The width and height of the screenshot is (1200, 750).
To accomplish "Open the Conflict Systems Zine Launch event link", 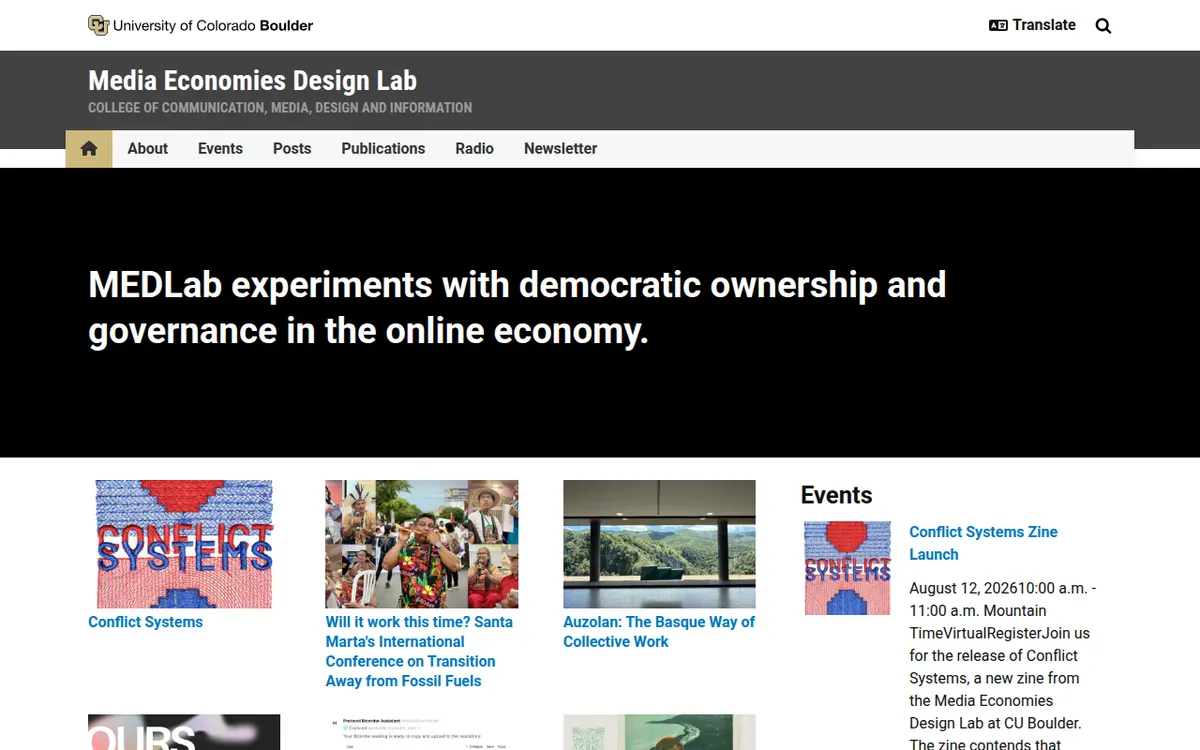I will click(983, 543).
